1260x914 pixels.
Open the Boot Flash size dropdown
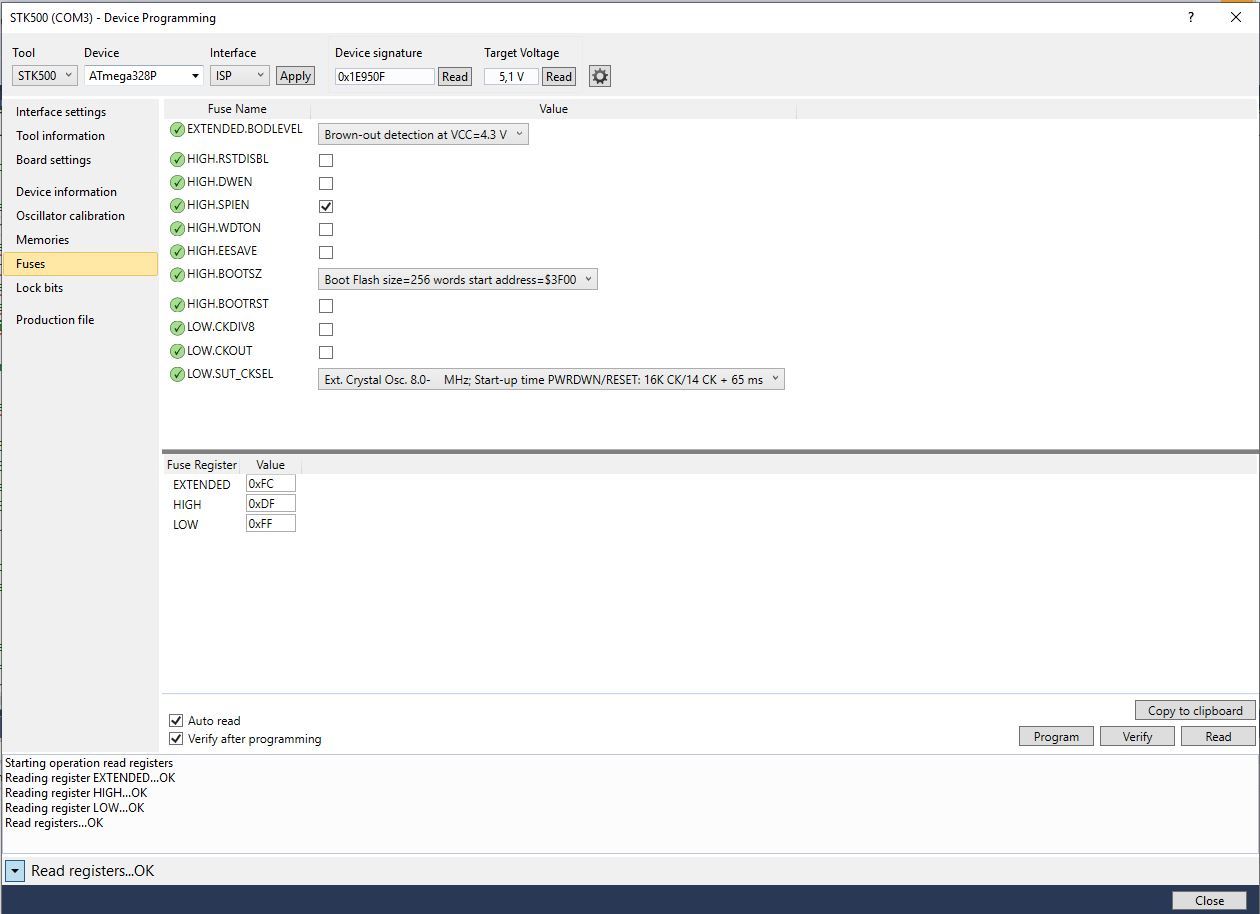click(458, 279)
